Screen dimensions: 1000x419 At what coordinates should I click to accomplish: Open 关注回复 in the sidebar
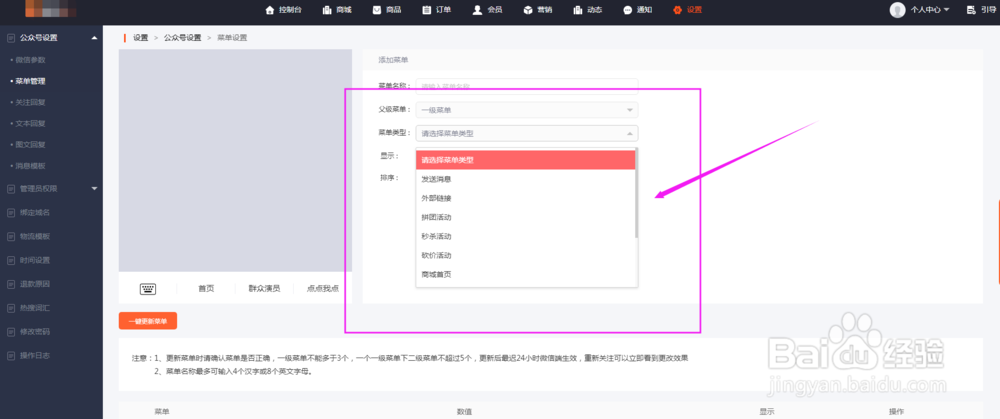pyautogui.click(x=31, y=102)
